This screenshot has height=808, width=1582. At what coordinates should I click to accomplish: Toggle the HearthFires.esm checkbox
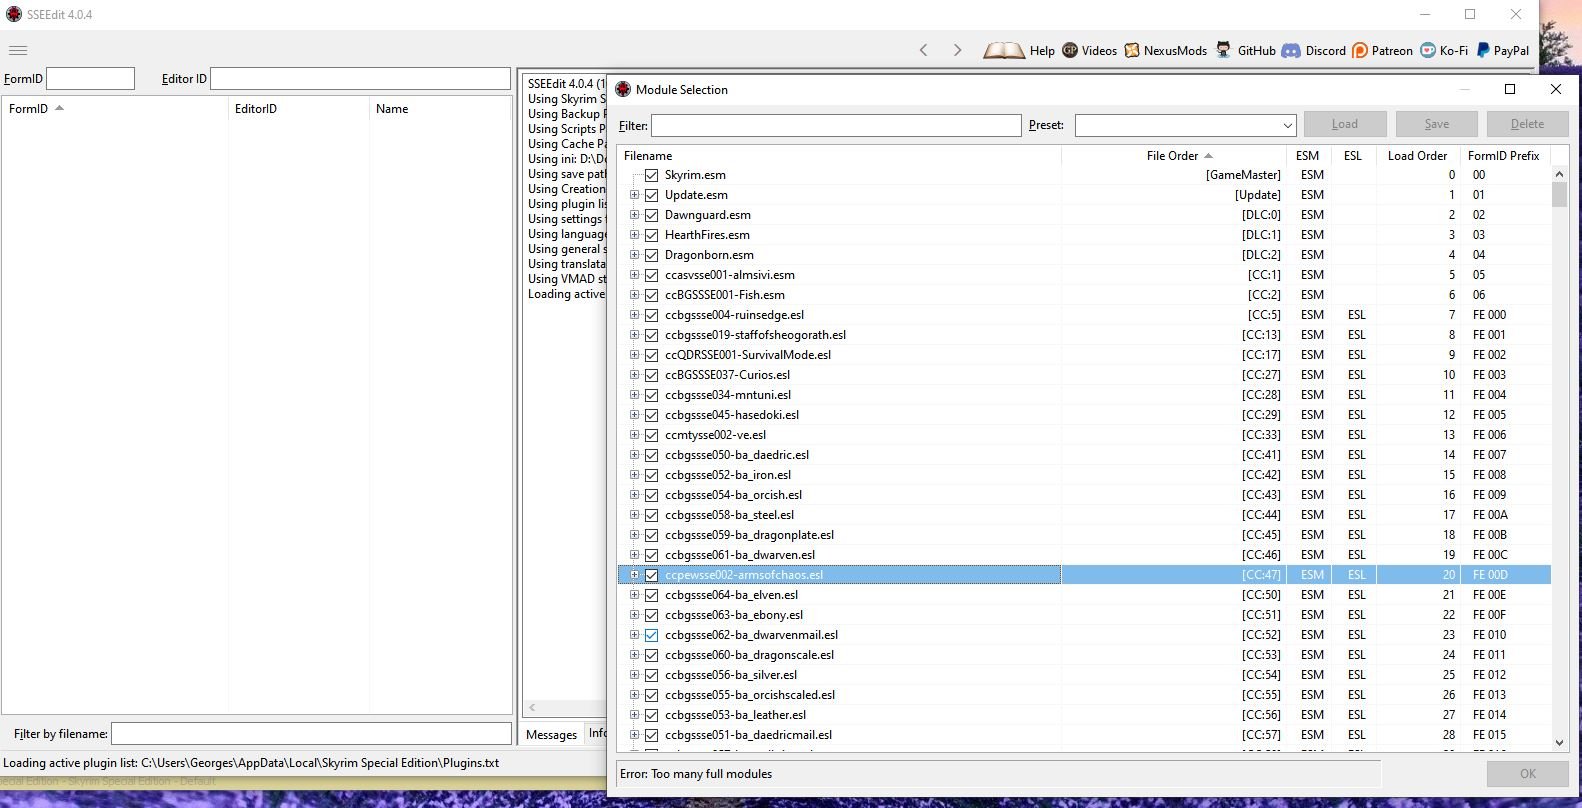652,235
